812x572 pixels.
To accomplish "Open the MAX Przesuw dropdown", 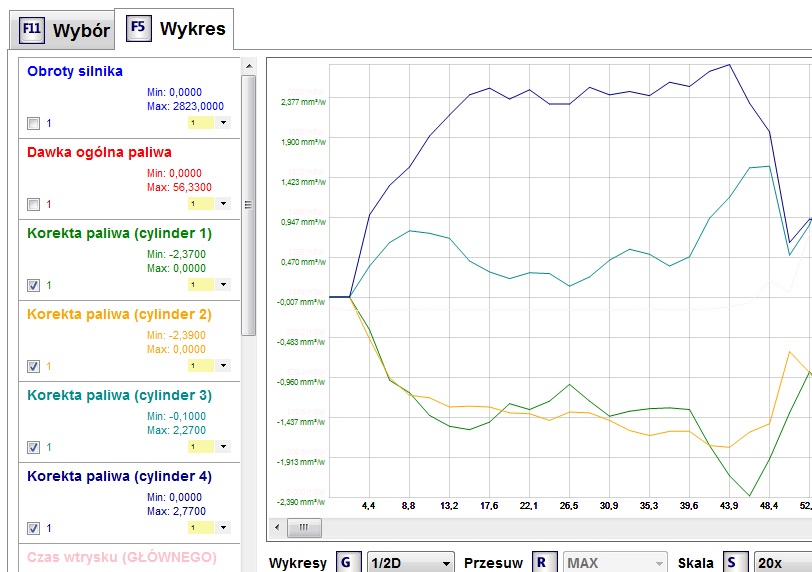I will 615,563.
